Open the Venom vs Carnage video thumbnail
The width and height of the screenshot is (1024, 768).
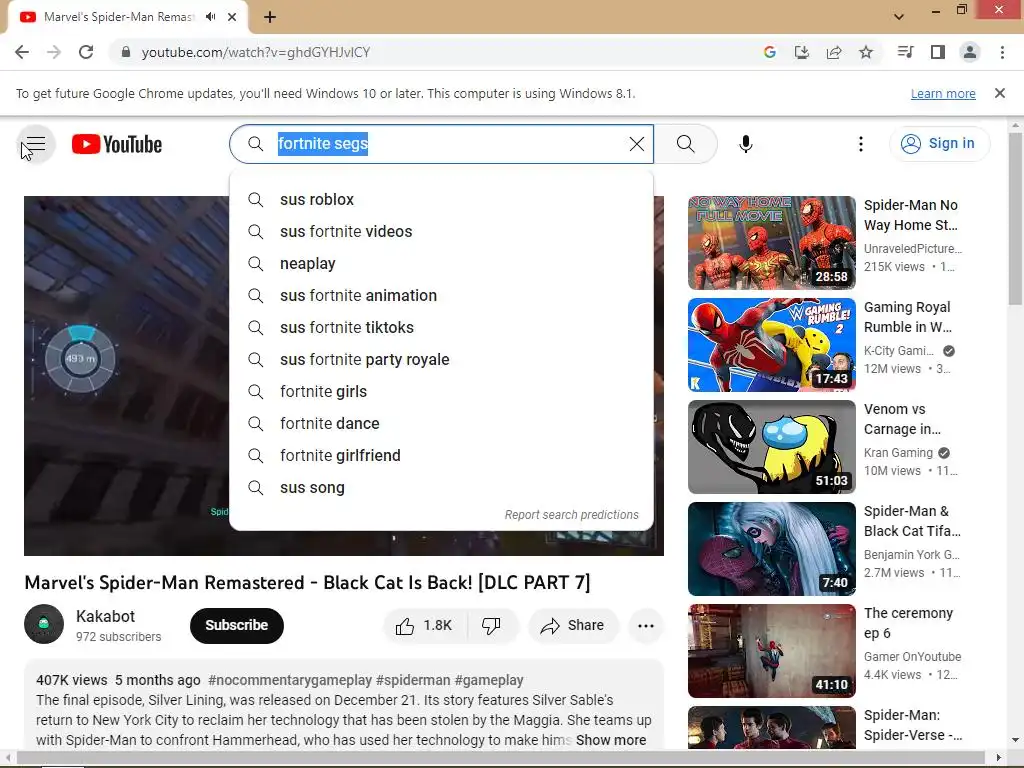pos(772,447)
